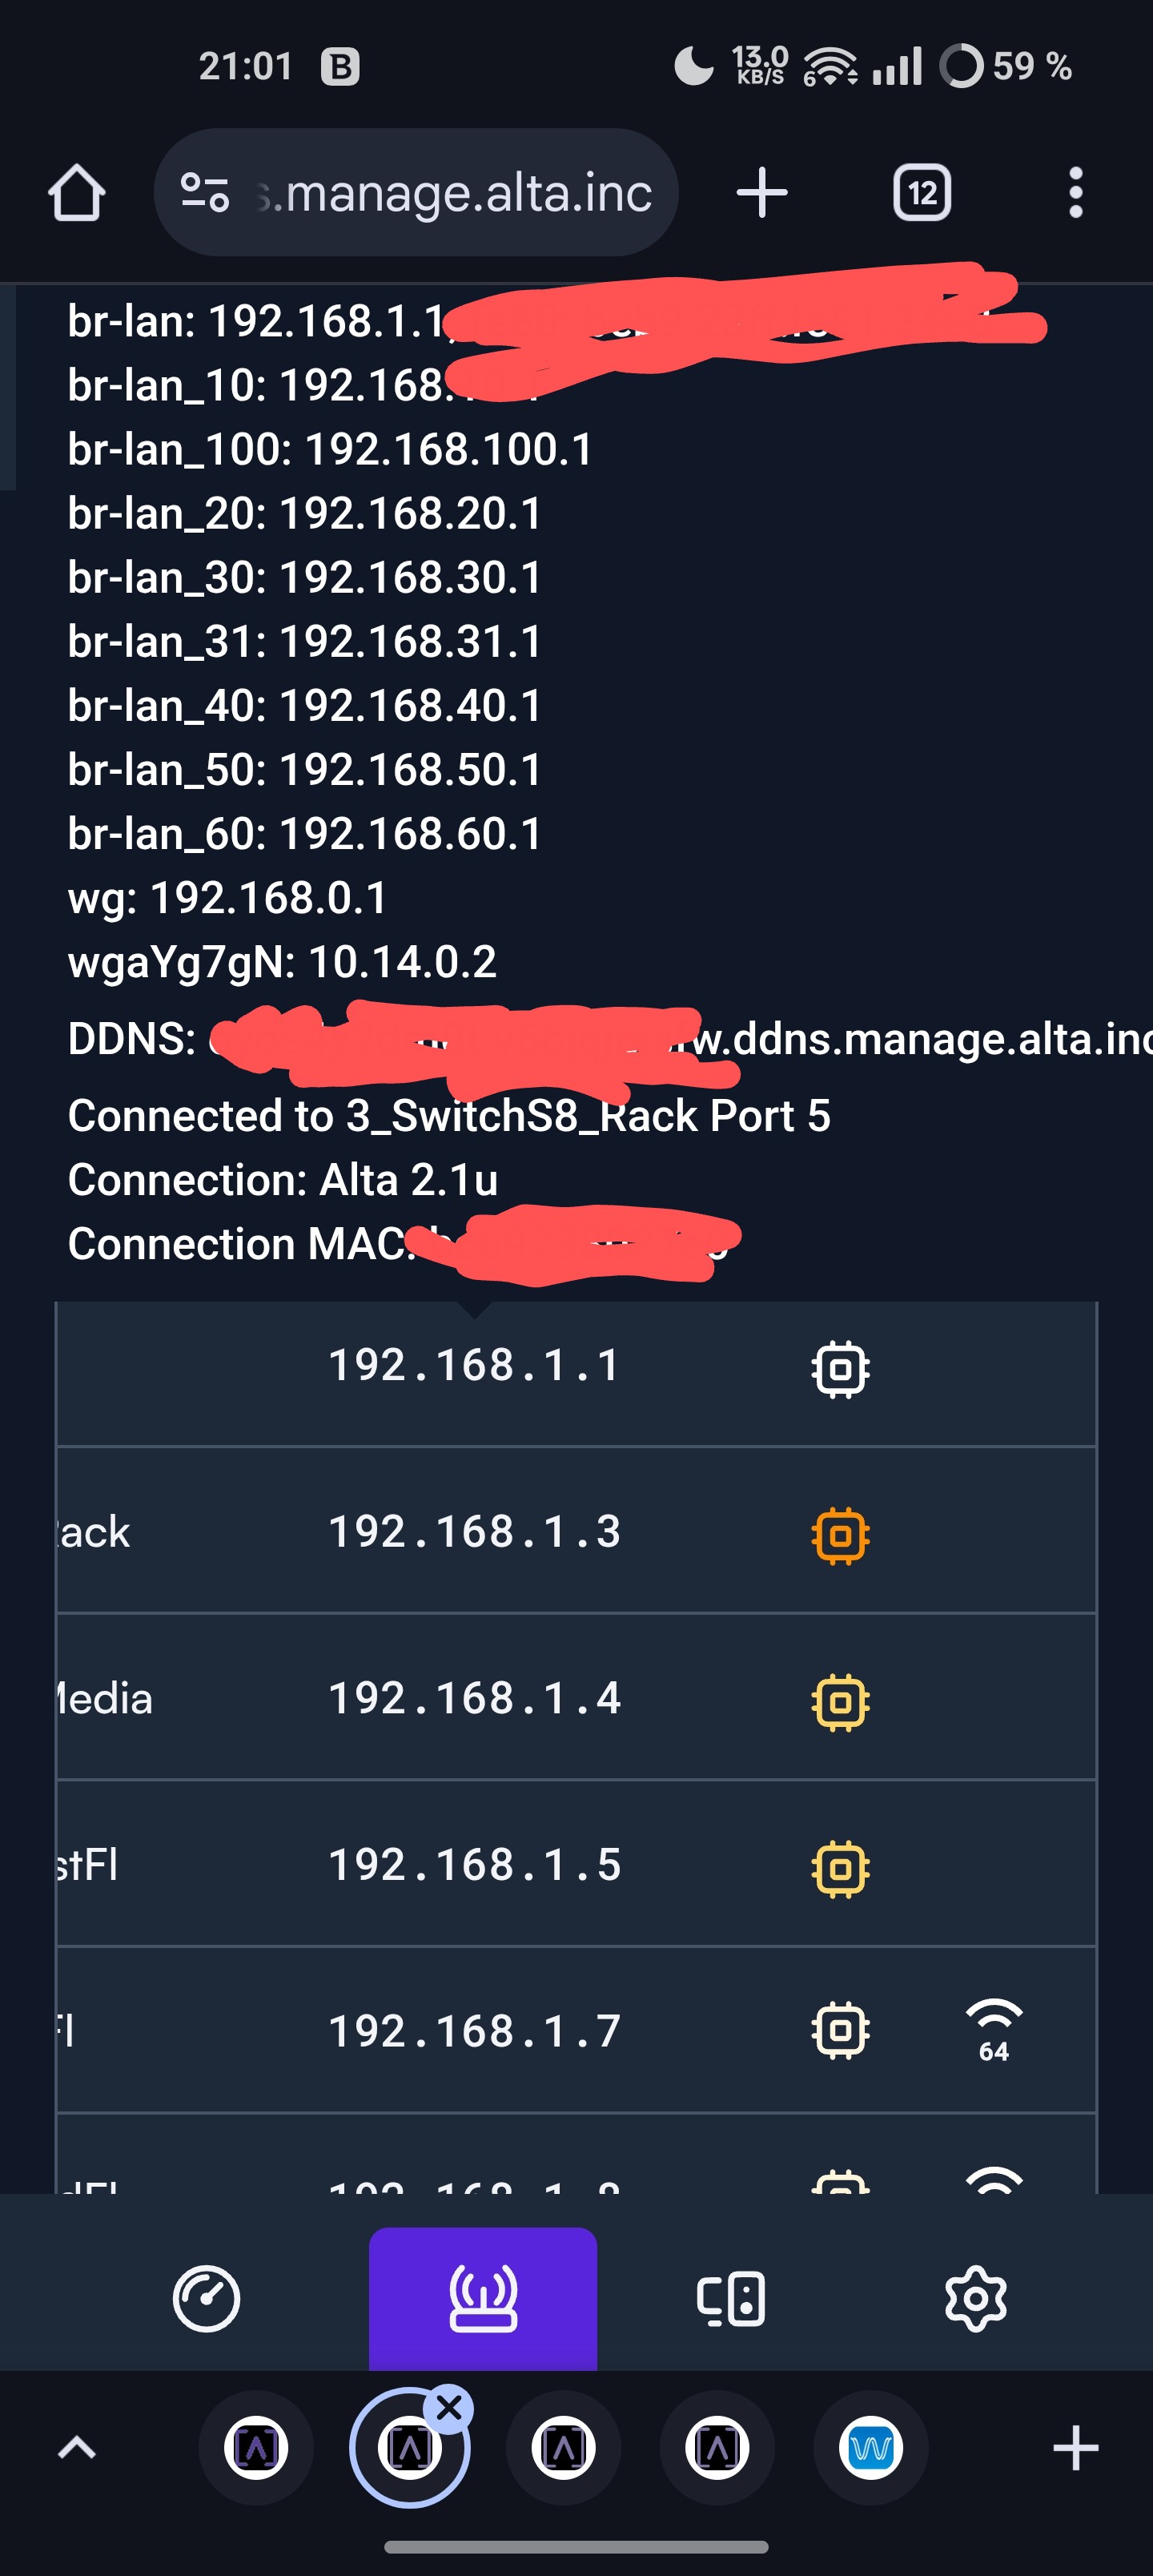
Task: Switch to the blue W tab thumbnail
Action: point(871,2447)
